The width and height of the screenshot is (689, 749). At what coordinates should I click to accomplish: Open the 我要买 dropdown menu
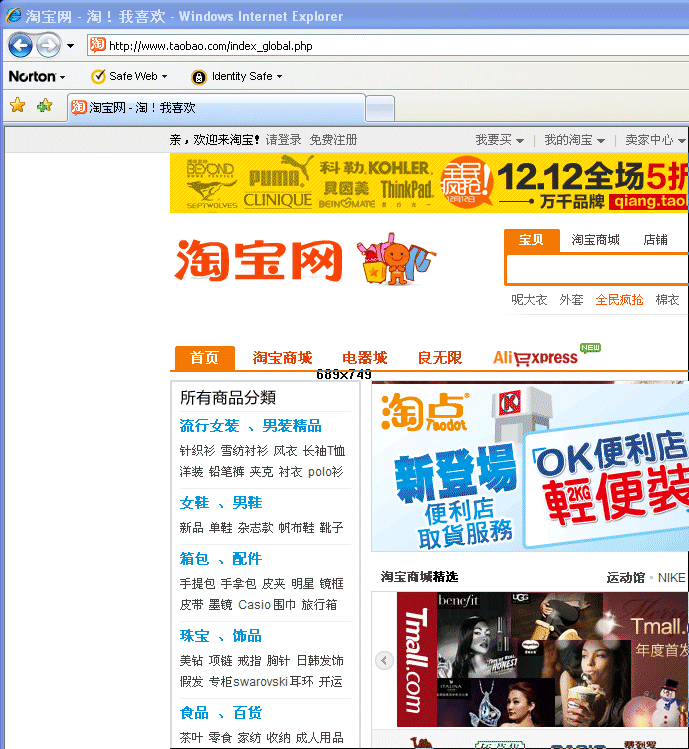pyautogui.click(x=498, y=140)
